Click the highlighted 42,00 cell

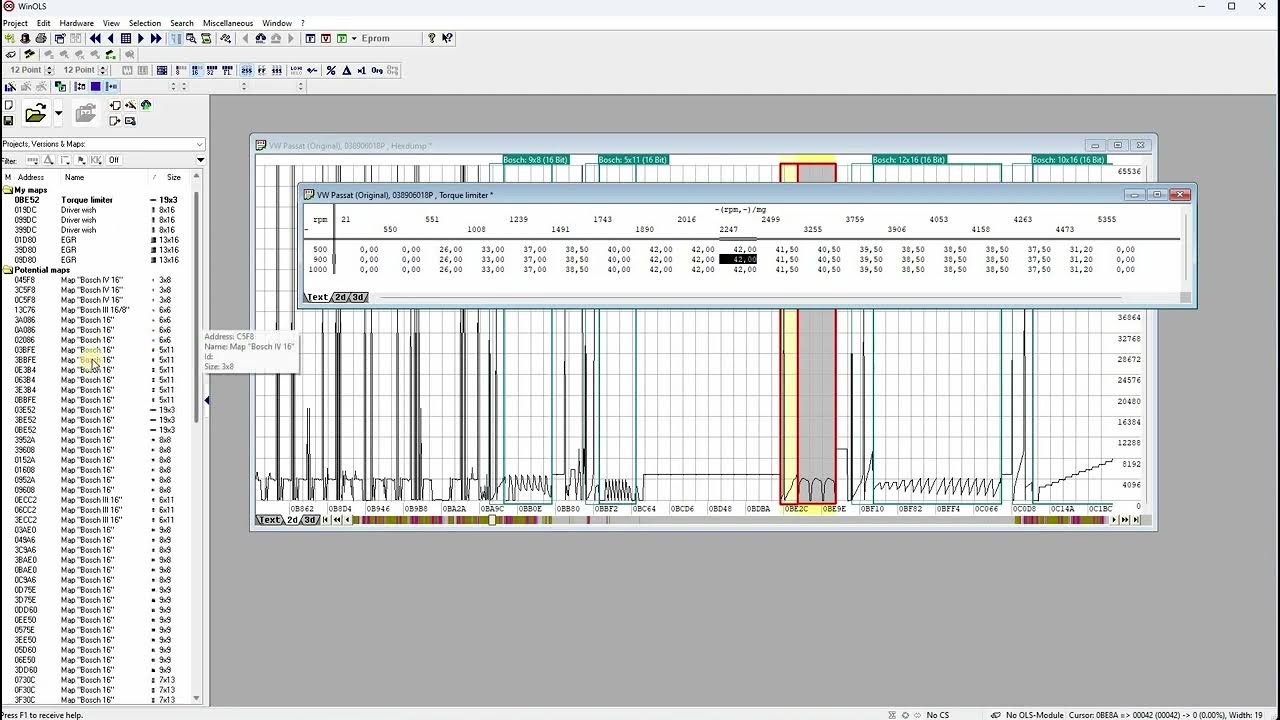[x=738, y=259]
